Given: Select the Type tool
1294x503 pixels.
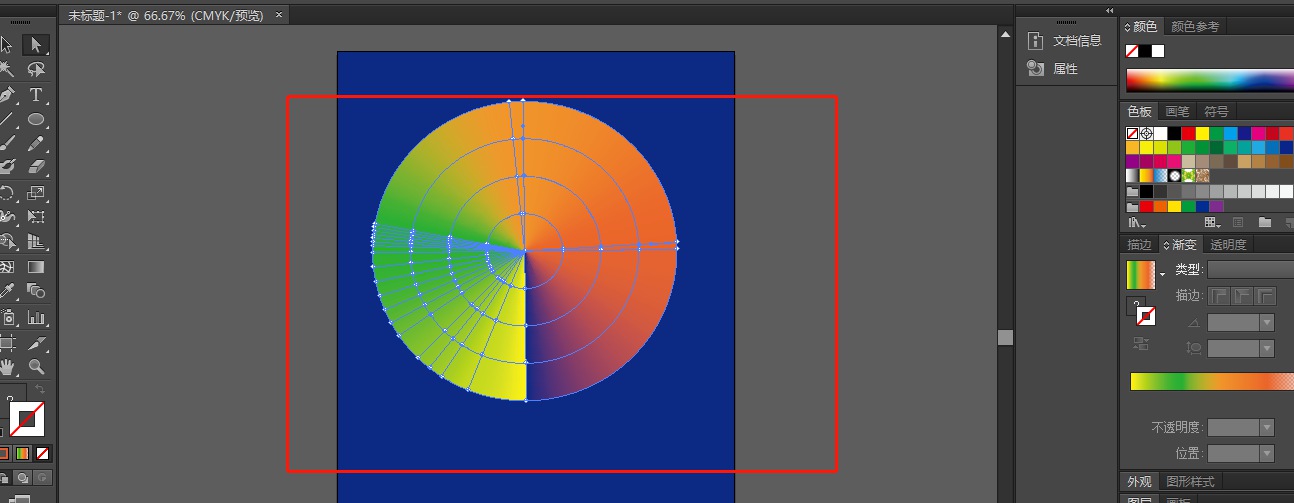Looking at the screenshot, I should [36, 95].
